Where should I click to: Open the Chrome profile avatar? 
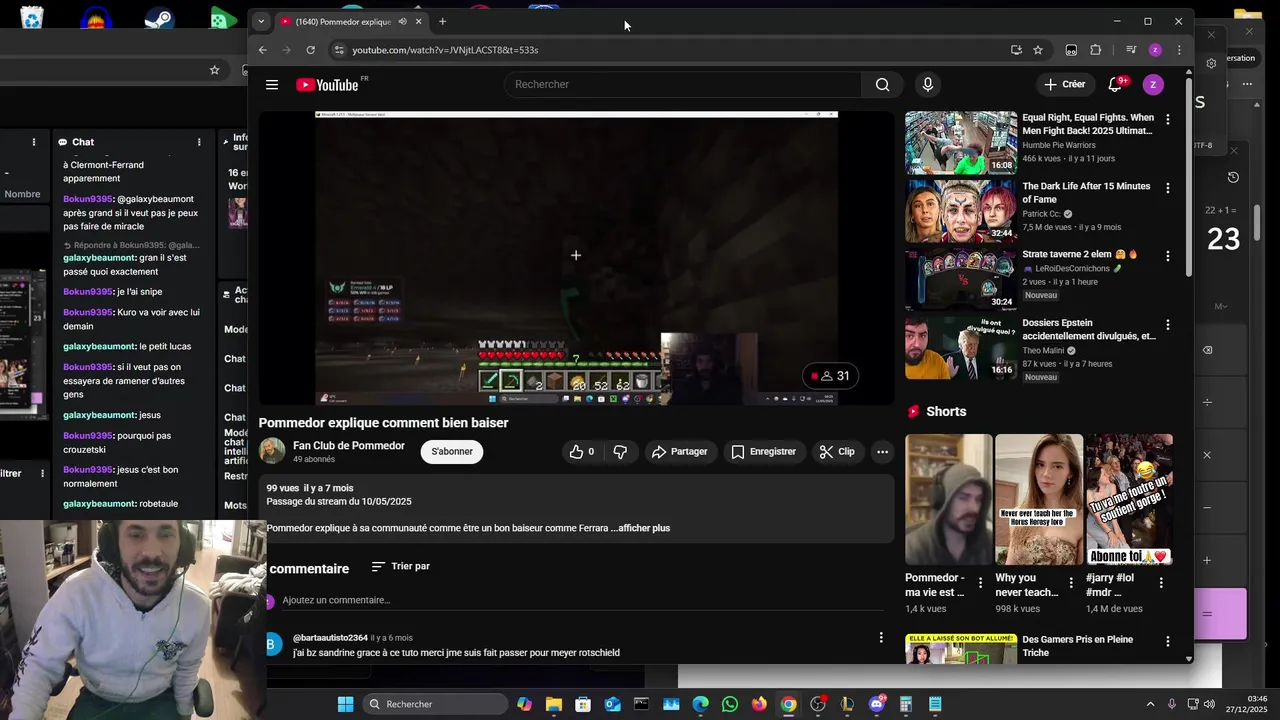pos(1155,50)
